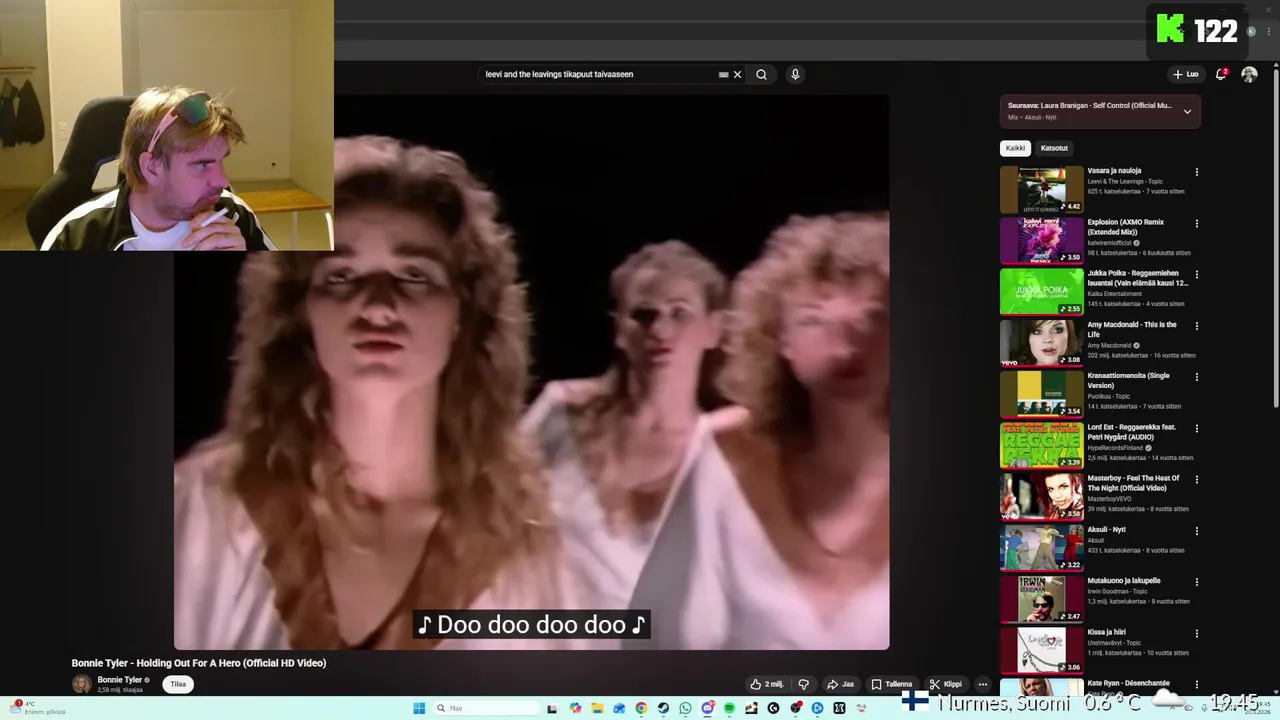Open the on-screen keyboard icon in search
The height and width of the screenshot is (720, 1280).
point(723,74)
